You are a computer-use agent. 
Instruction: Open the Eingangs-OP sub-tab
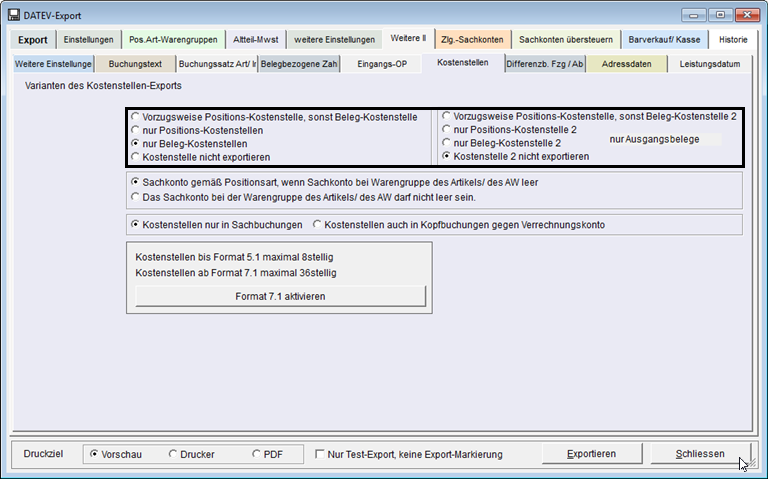click(x=382, y=64)
